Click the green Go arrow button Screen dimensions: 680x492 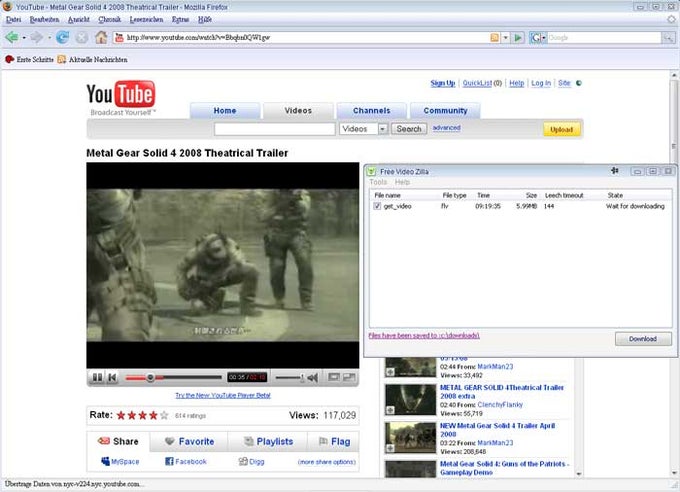[518, 38]
